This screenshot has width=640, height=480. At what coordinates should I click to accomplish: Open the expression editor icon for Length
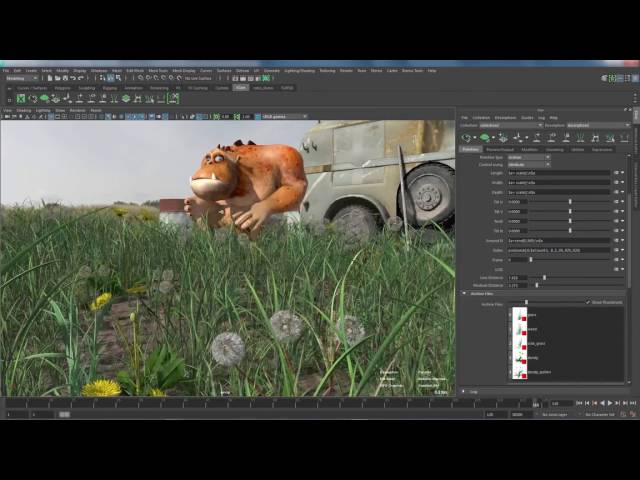point(616,173)
